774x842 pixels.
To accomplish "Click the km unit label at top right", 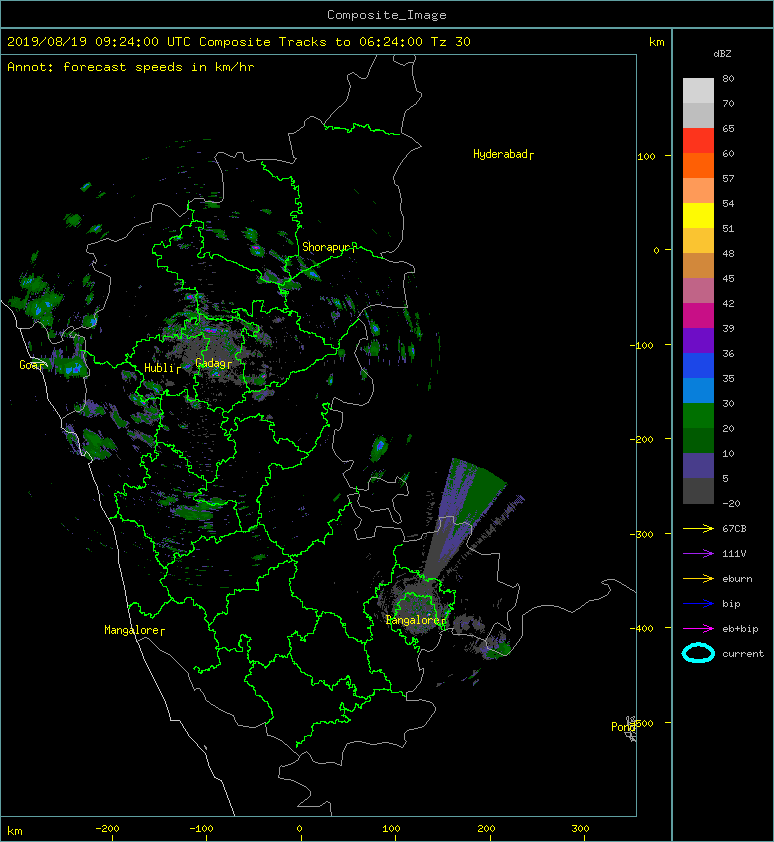I will [656, 42].
